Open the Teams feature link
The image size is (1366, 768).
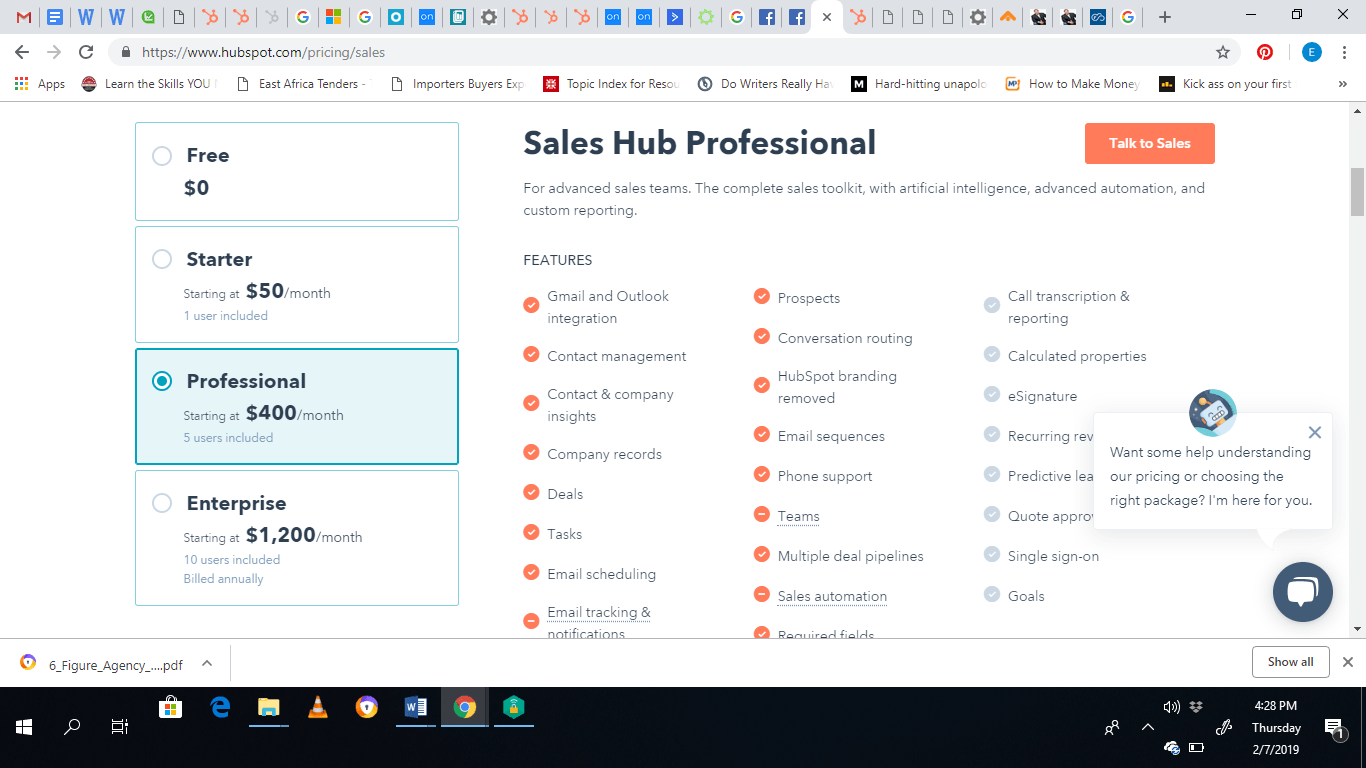point(798,516)
